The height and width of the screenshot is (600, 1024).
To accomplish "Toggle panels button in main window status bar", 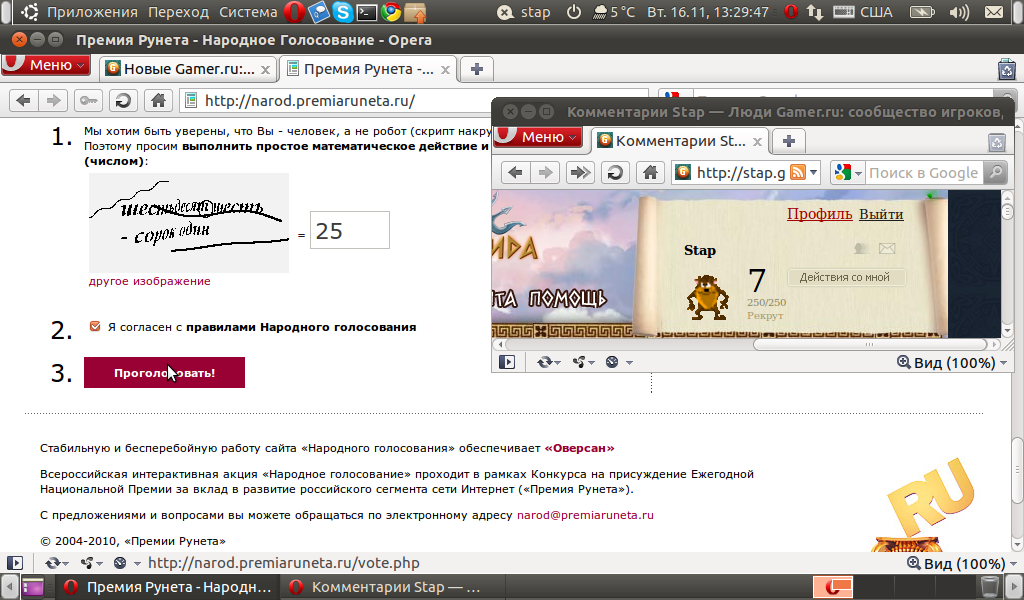I will click(x=15, y=563).
